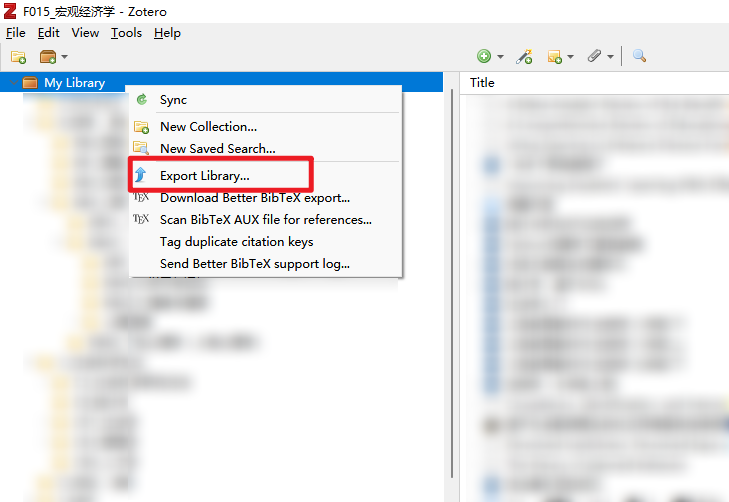This screenshot has height=502, width=729.
Task: Select My Library in the collection tree
Action: pos(221,83)
